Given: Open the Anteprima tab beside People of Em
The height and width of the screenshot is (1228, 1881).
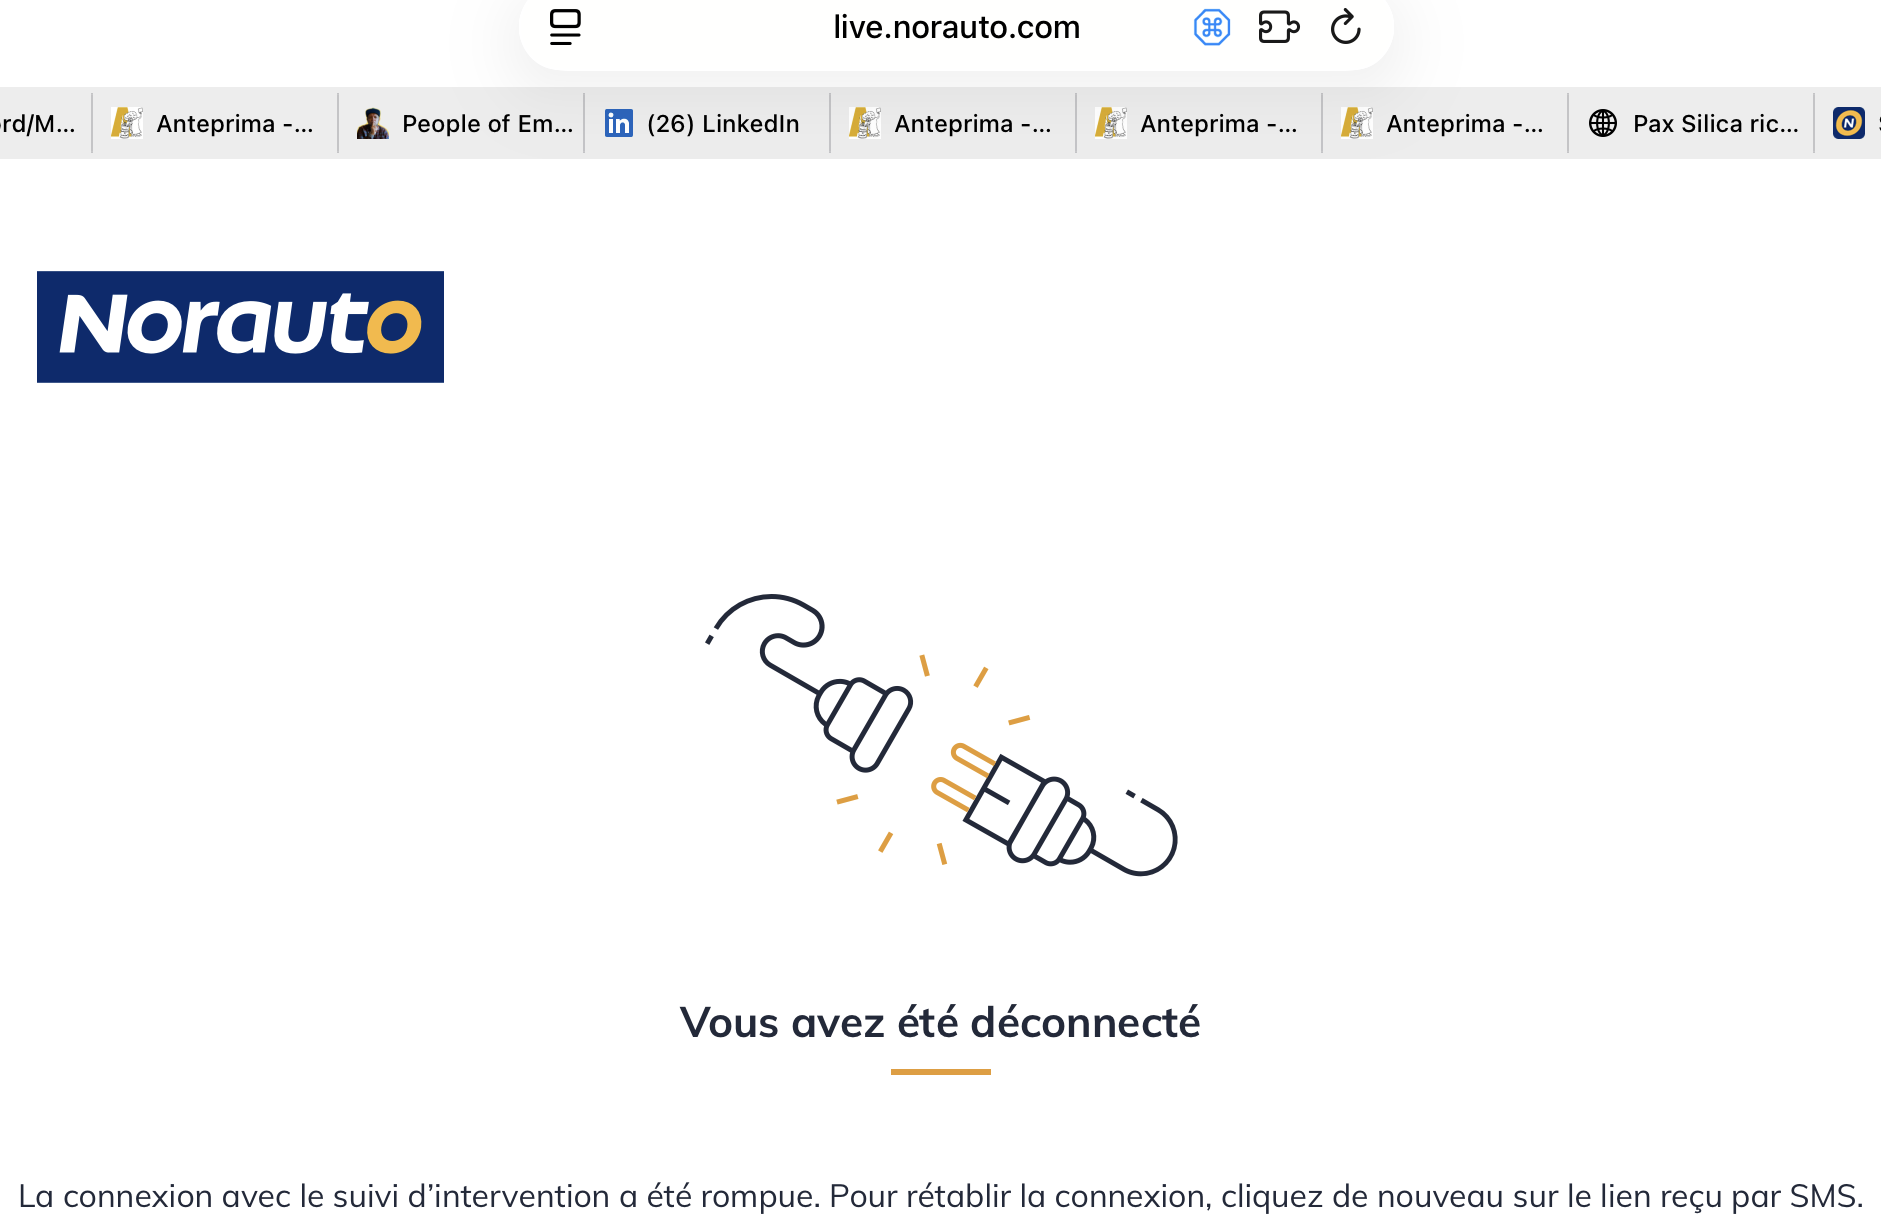Looking at the screenshot, I should pyautogui.click(x=215, y=123).
